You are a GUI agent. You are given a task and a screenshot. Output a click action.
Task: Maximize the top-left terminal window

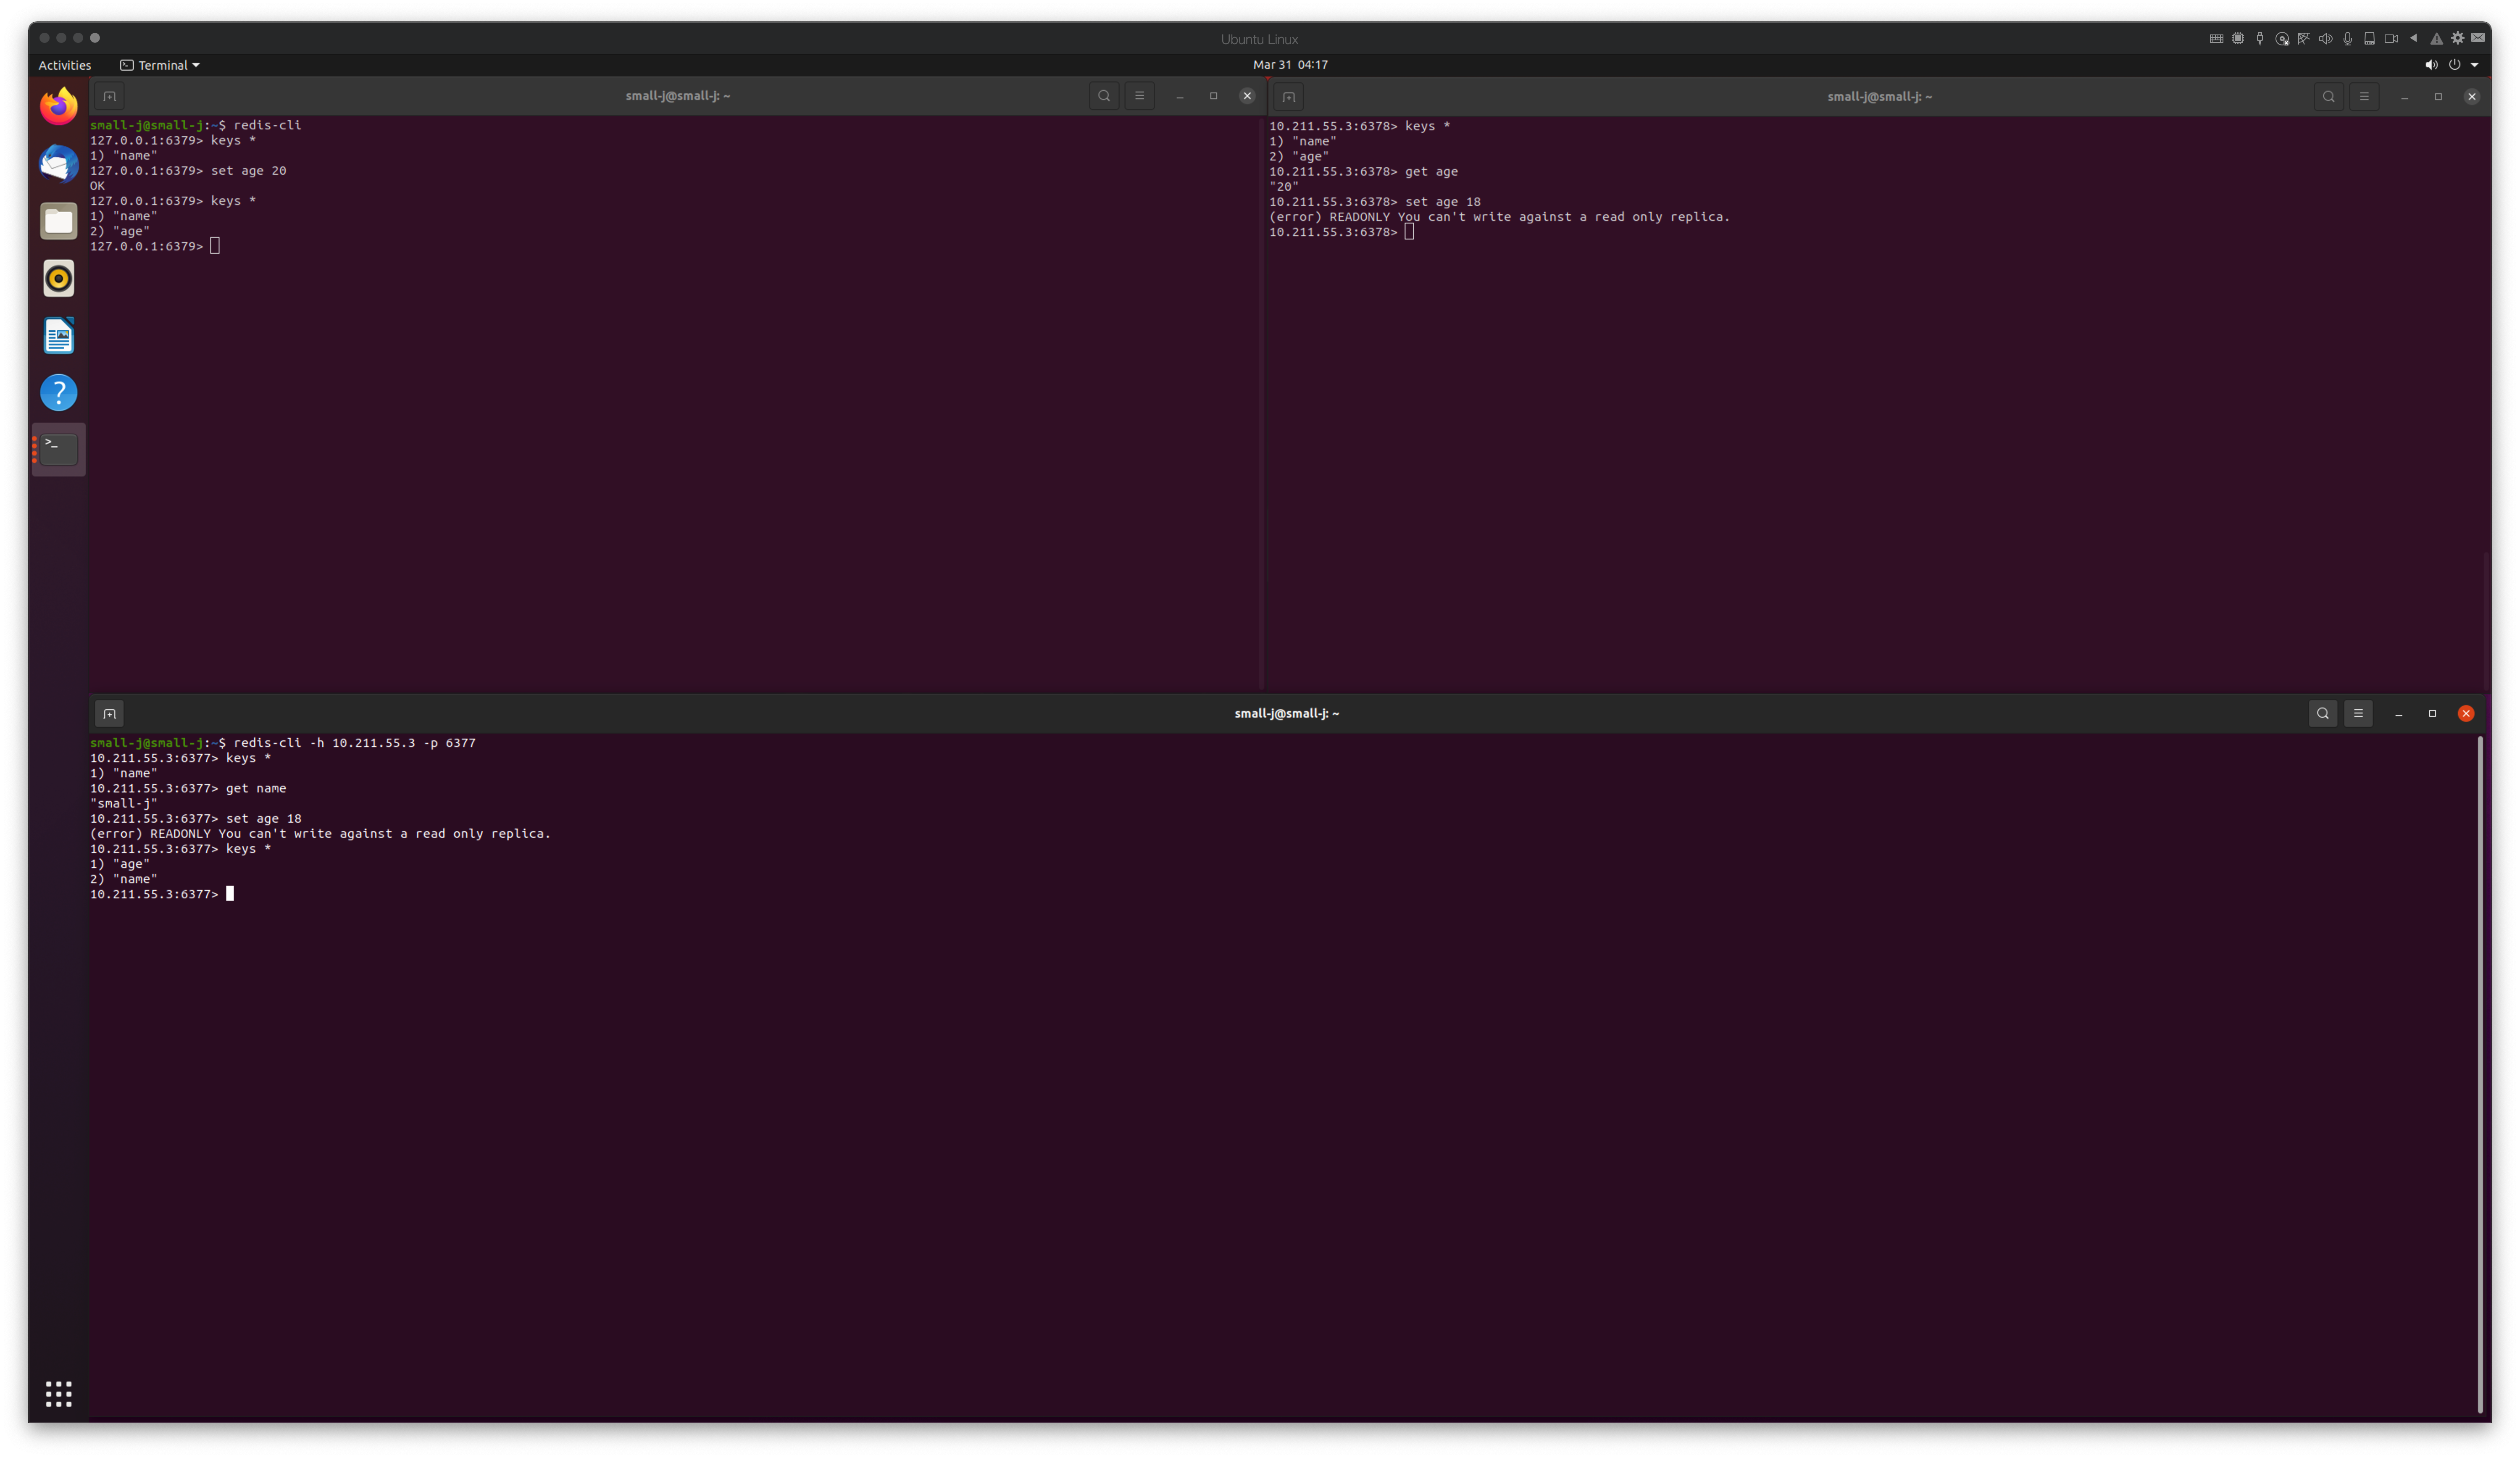tap(1214, 96)
